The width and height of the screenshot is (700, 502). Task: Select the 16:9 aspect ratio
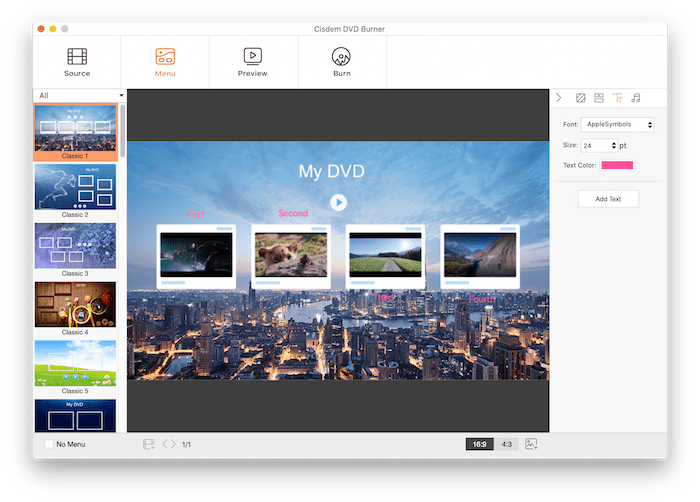click(480, 444)
